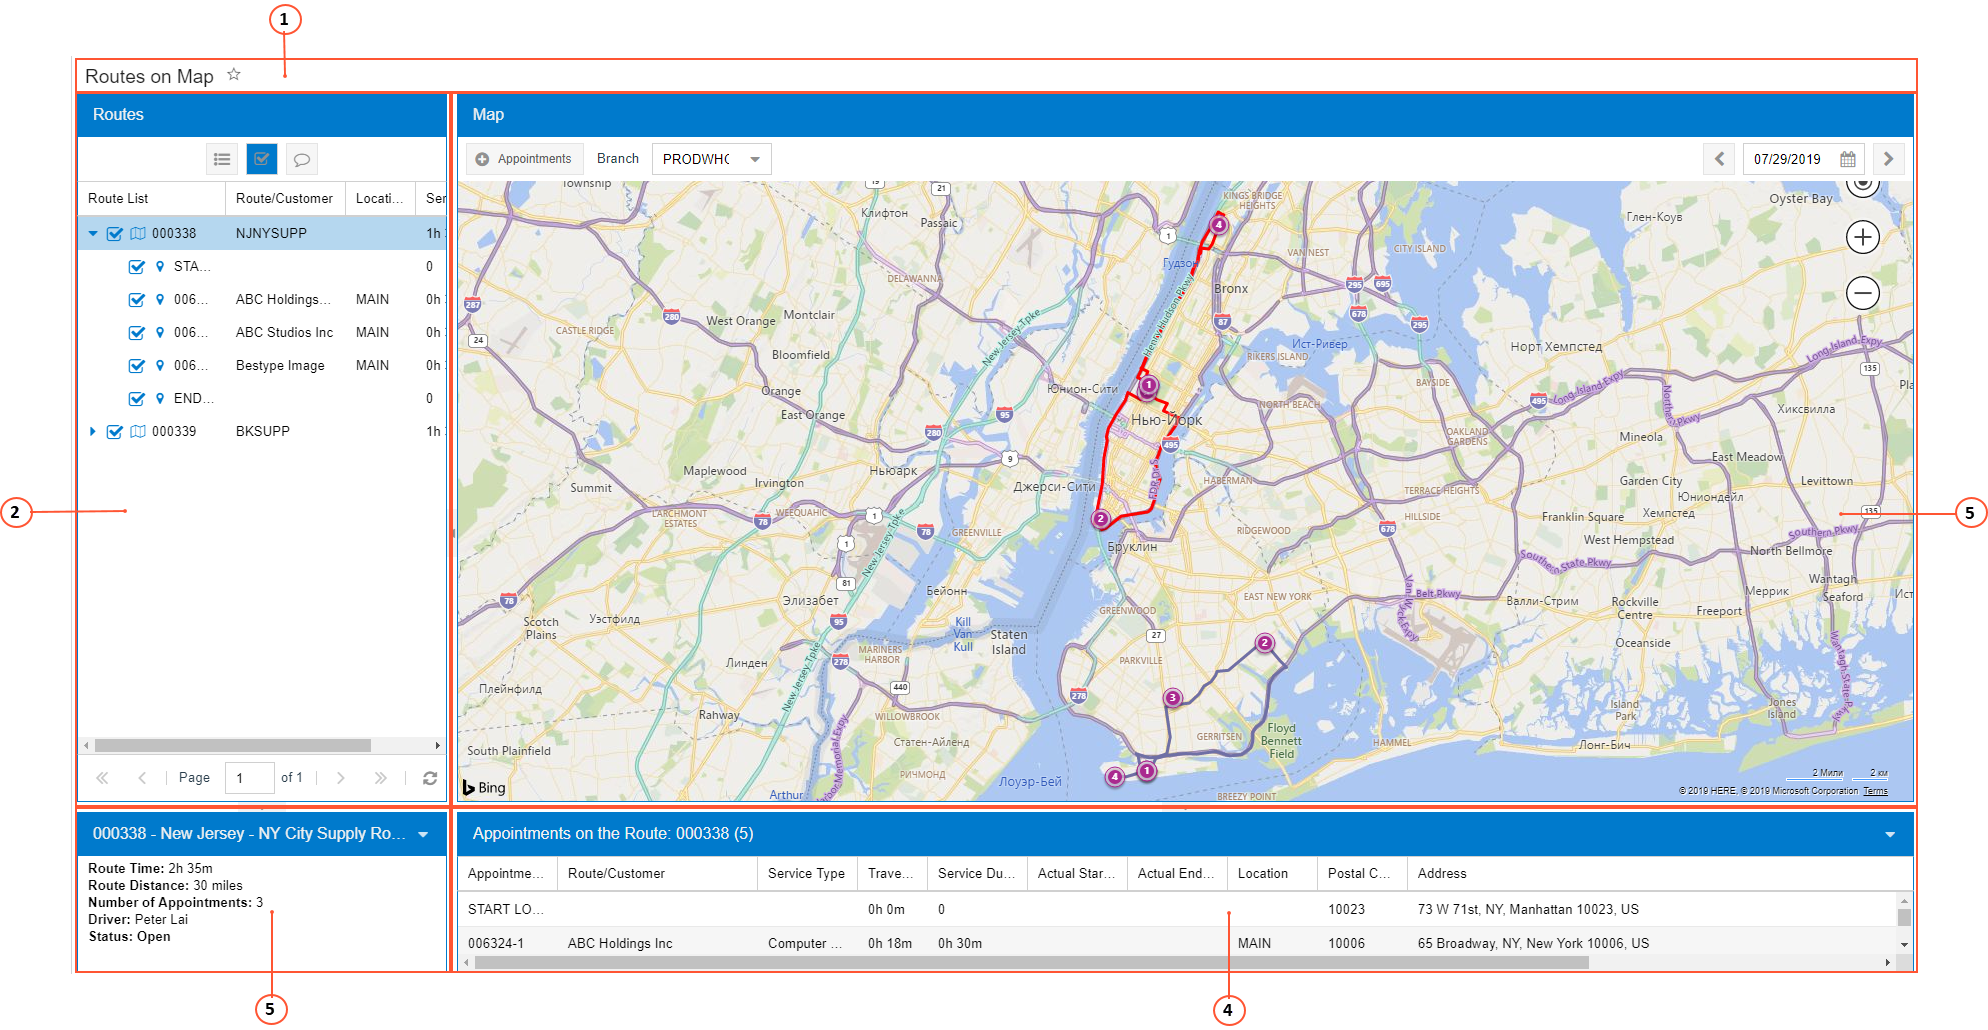The width and height of the screenshot is (1988, 1030).
Task: Click the Actual End... column header
Action: coord(1177,873)
